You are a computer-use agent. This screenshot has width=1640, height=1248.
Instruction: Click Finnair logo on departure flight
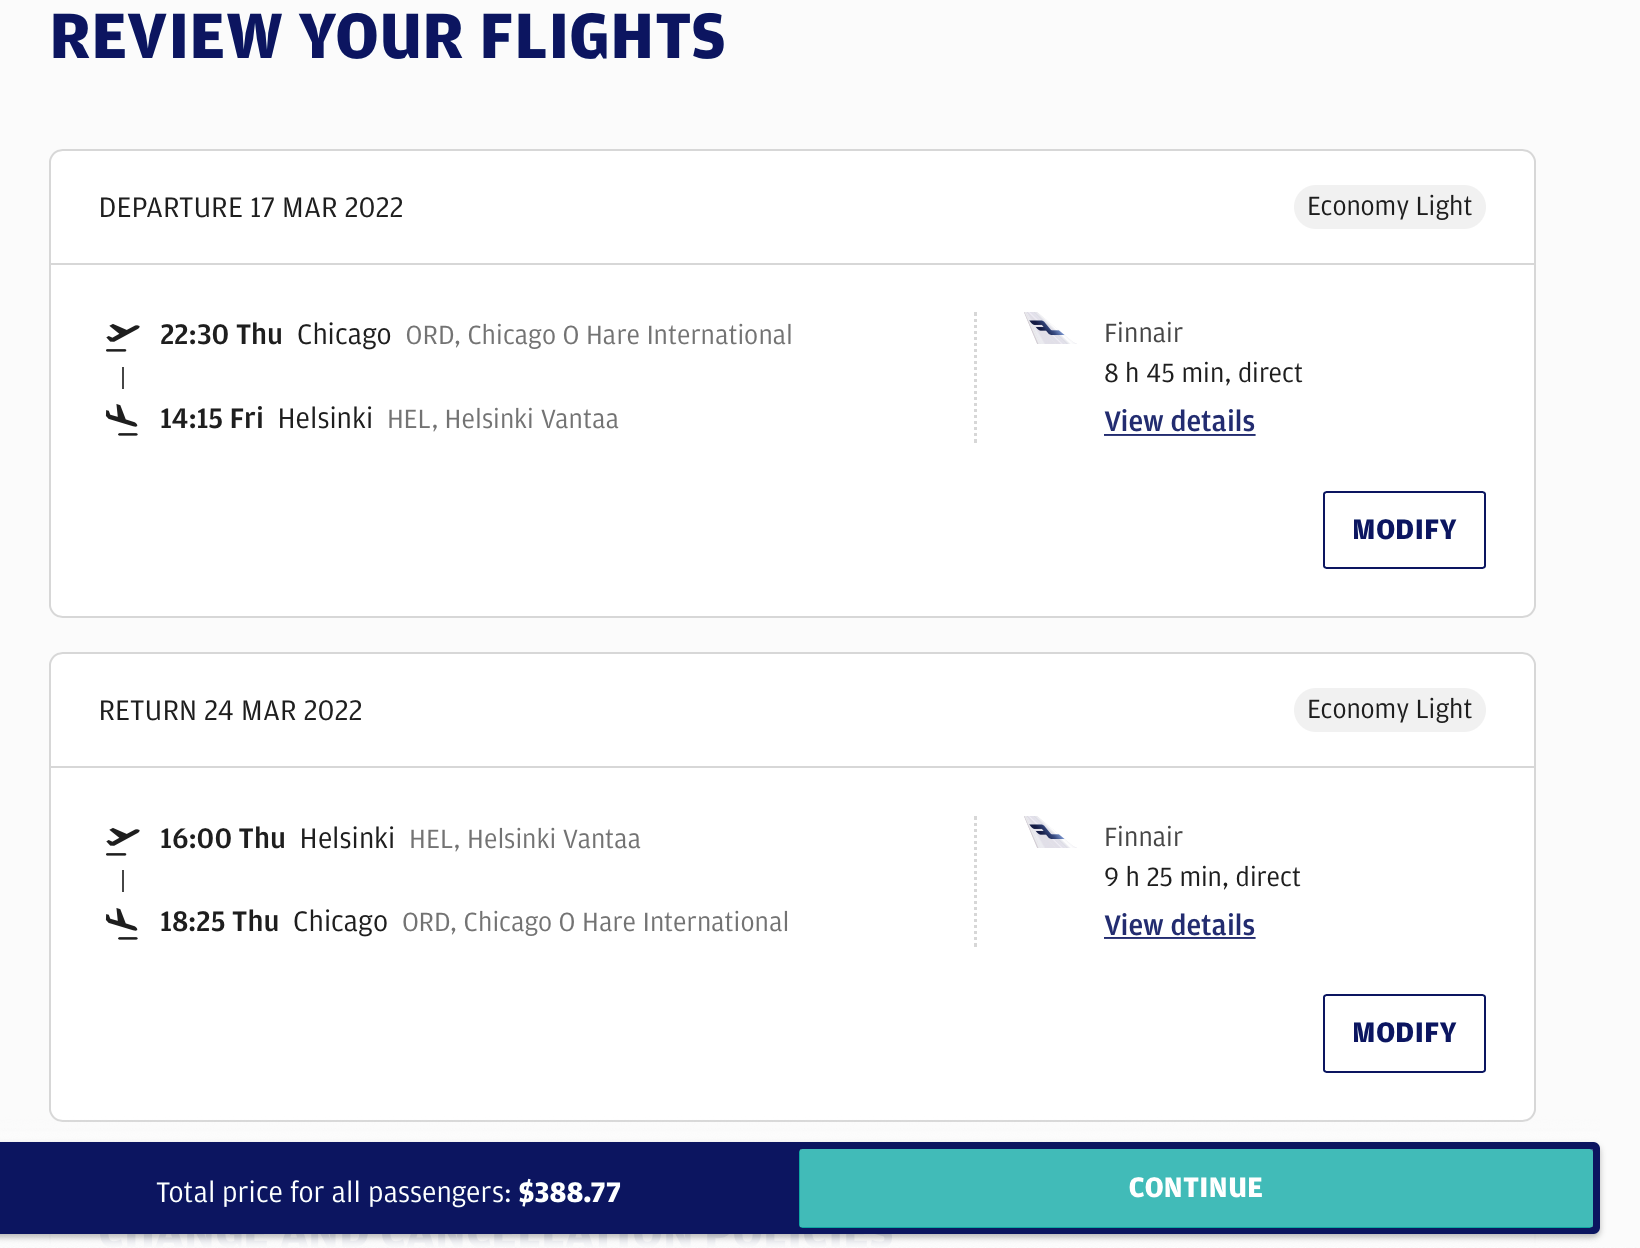[x=1047, y=329]
